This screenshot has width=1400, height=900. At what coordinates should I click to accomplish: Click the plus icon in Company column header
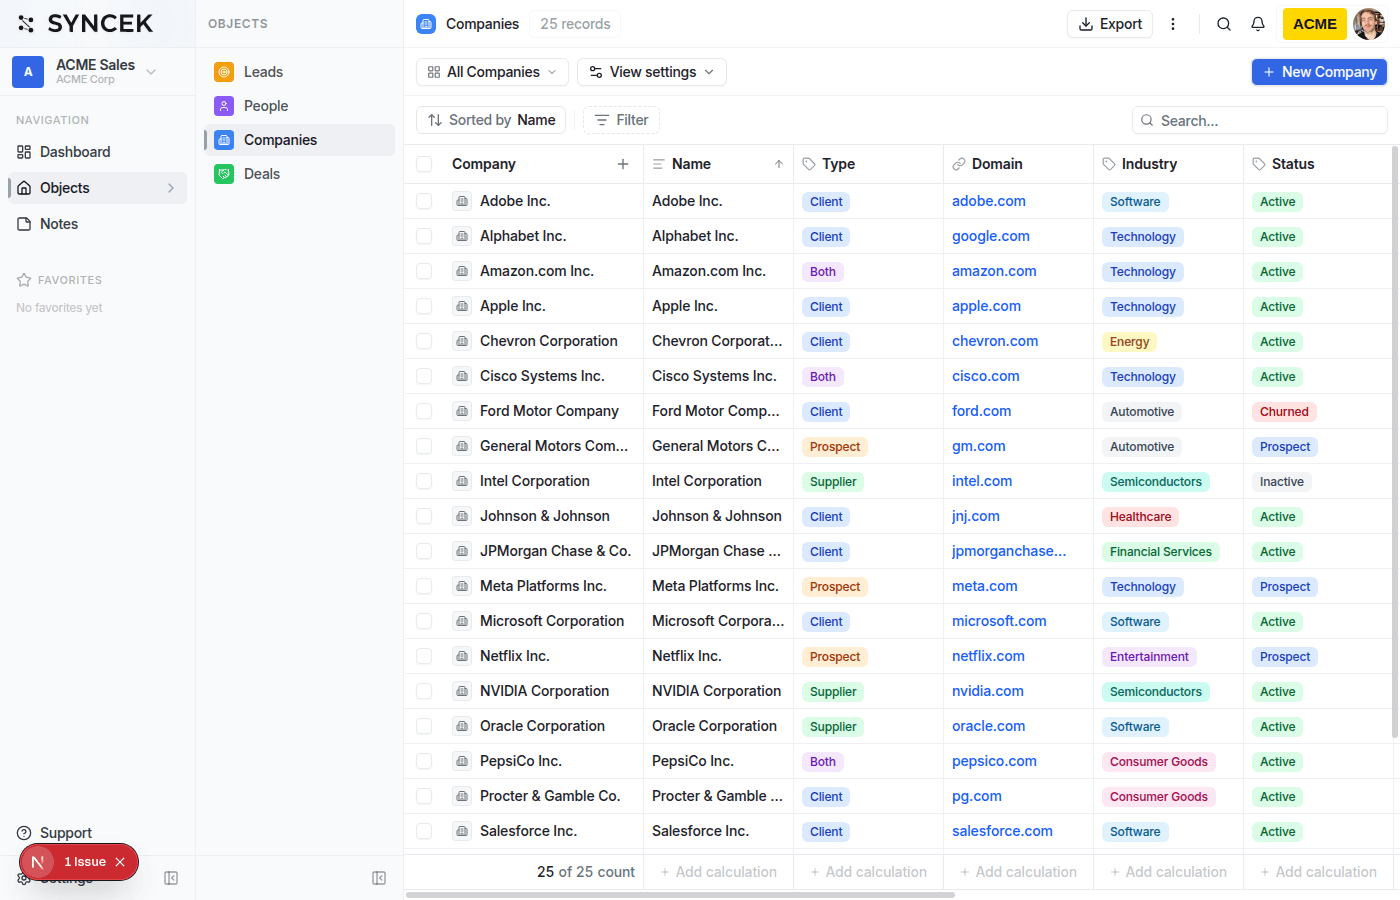(x=623, y=164)
